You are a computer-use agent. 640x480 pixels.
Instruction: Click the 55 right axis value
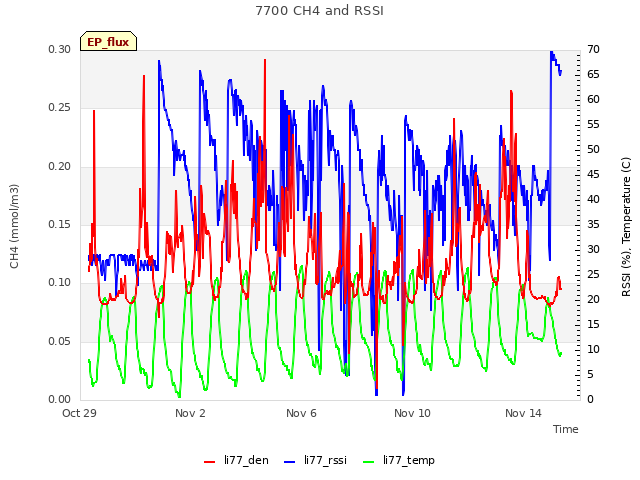point(593,124)
